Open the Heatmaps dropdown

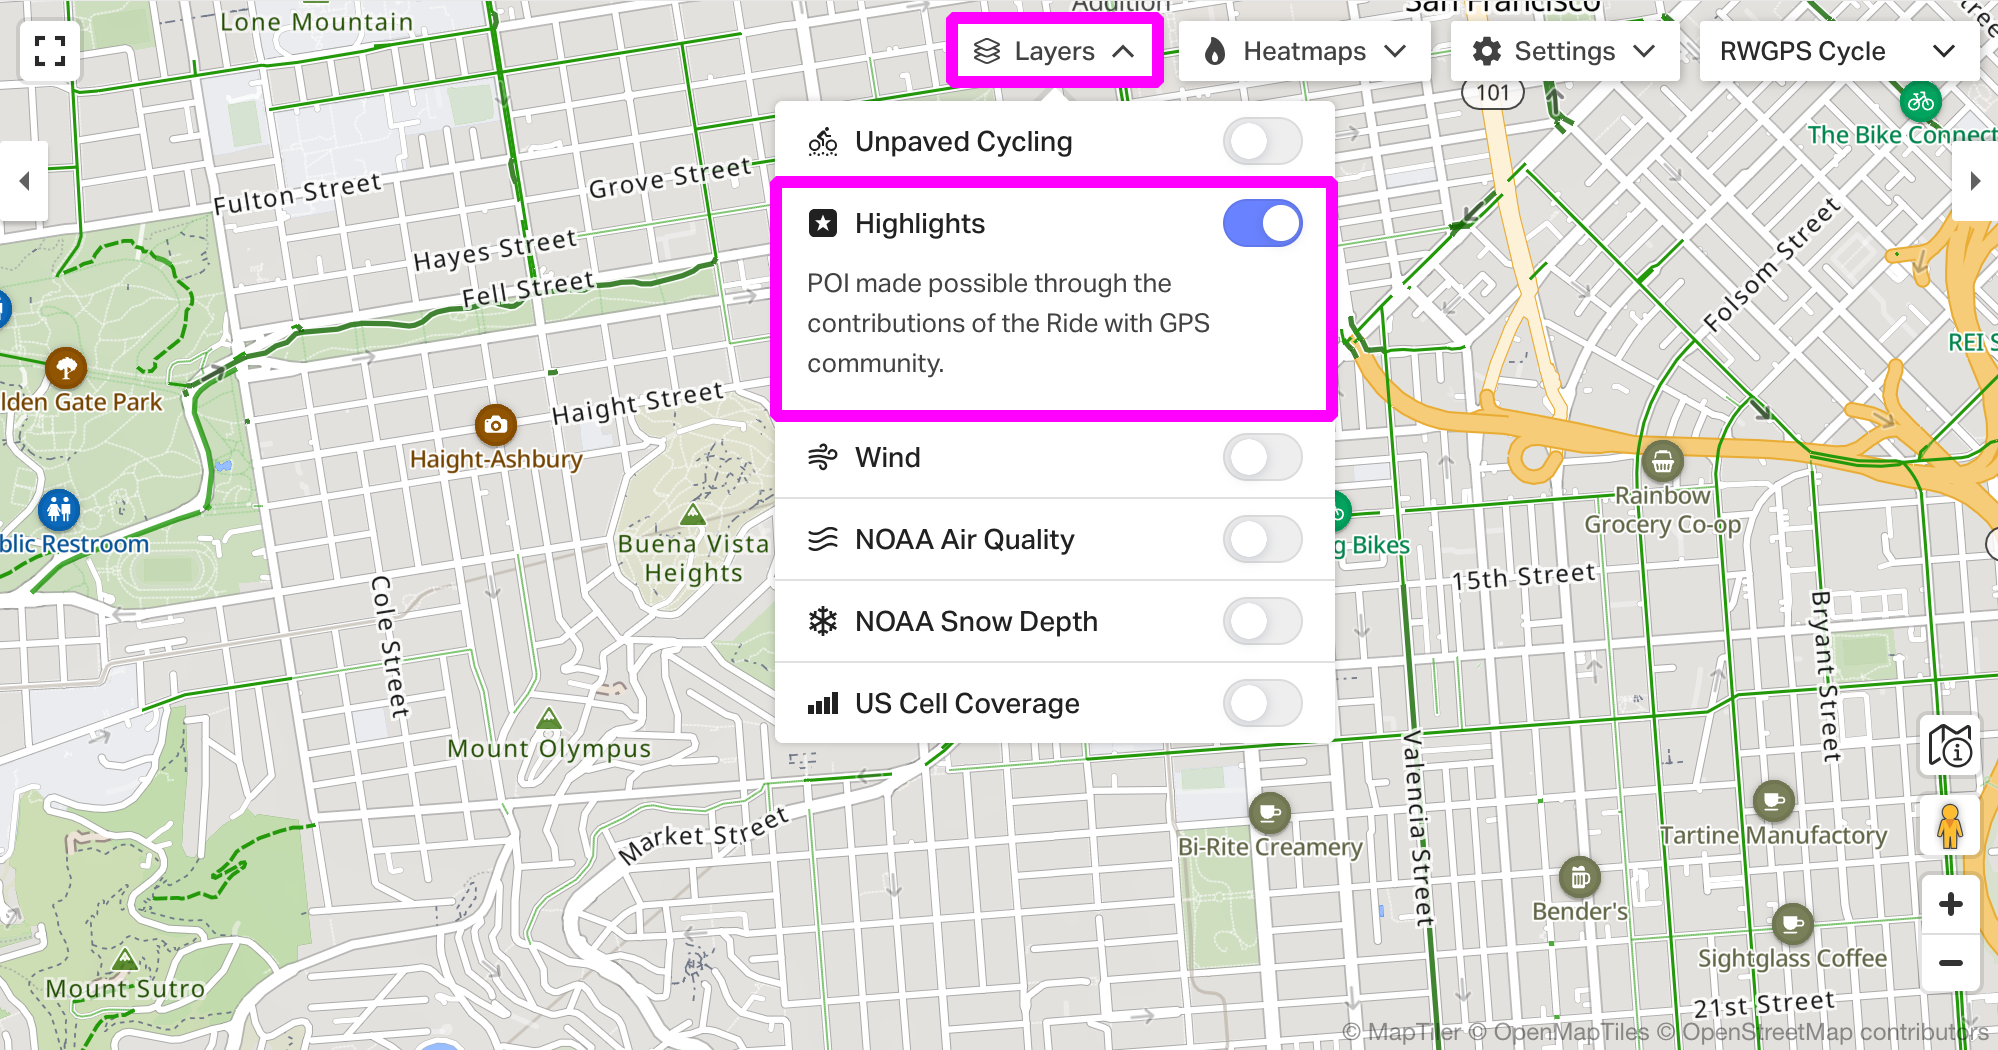click(x=1304, y=51)
